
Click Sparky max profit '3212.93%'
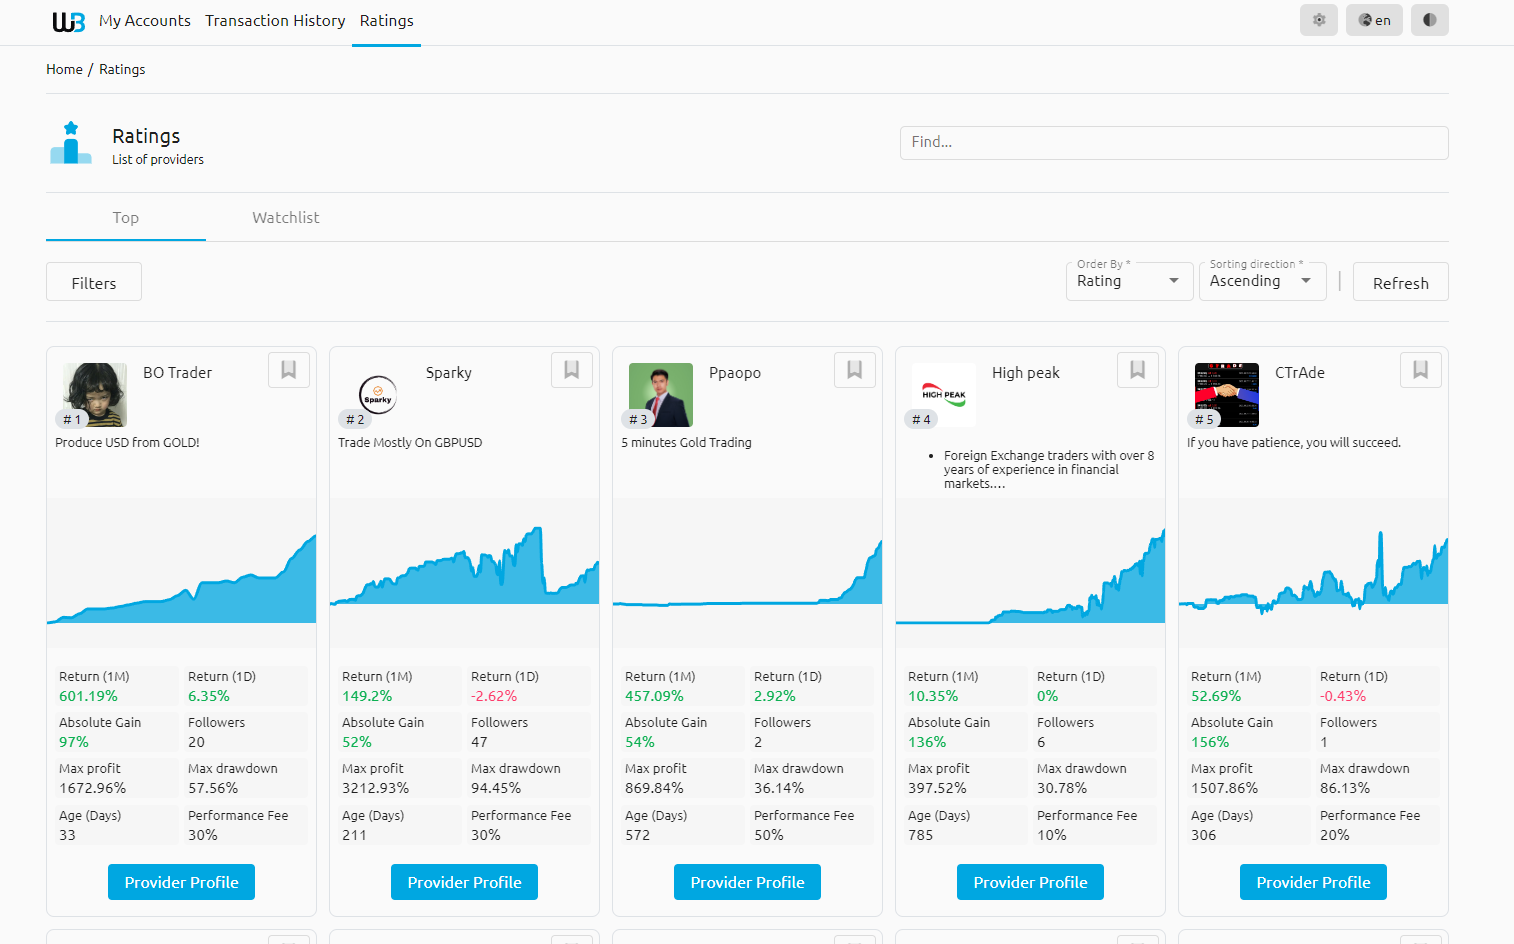point(375,788)
